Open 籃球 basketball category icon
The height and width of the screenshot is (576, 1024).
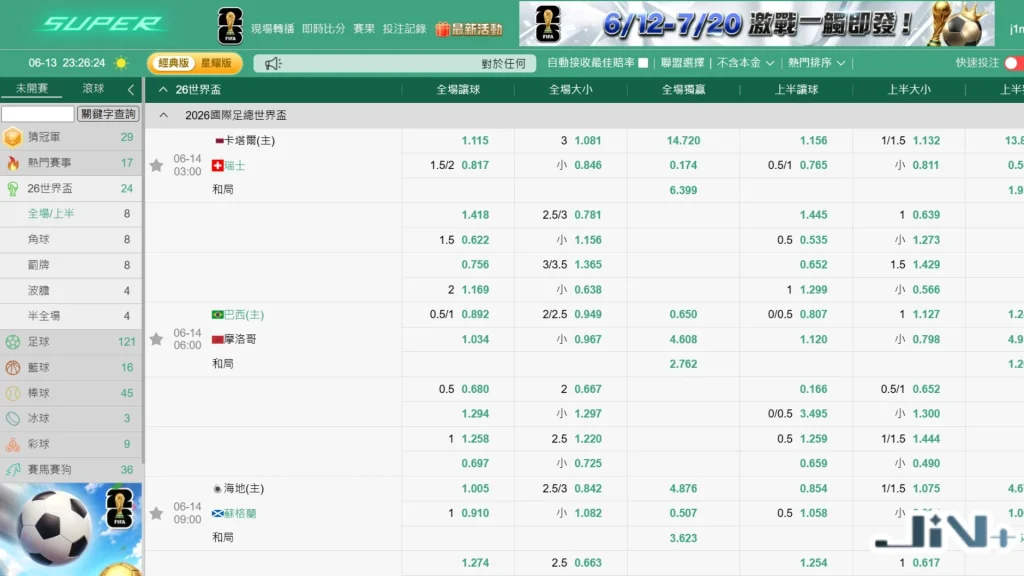tap(12, 367)
